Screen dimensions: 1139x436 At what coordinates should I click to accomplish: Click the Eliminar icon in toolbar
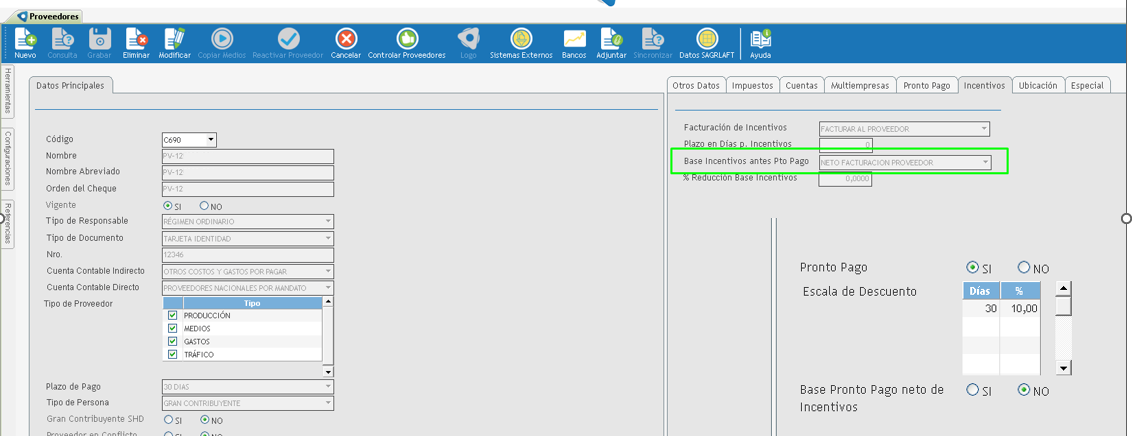(136, 40)
